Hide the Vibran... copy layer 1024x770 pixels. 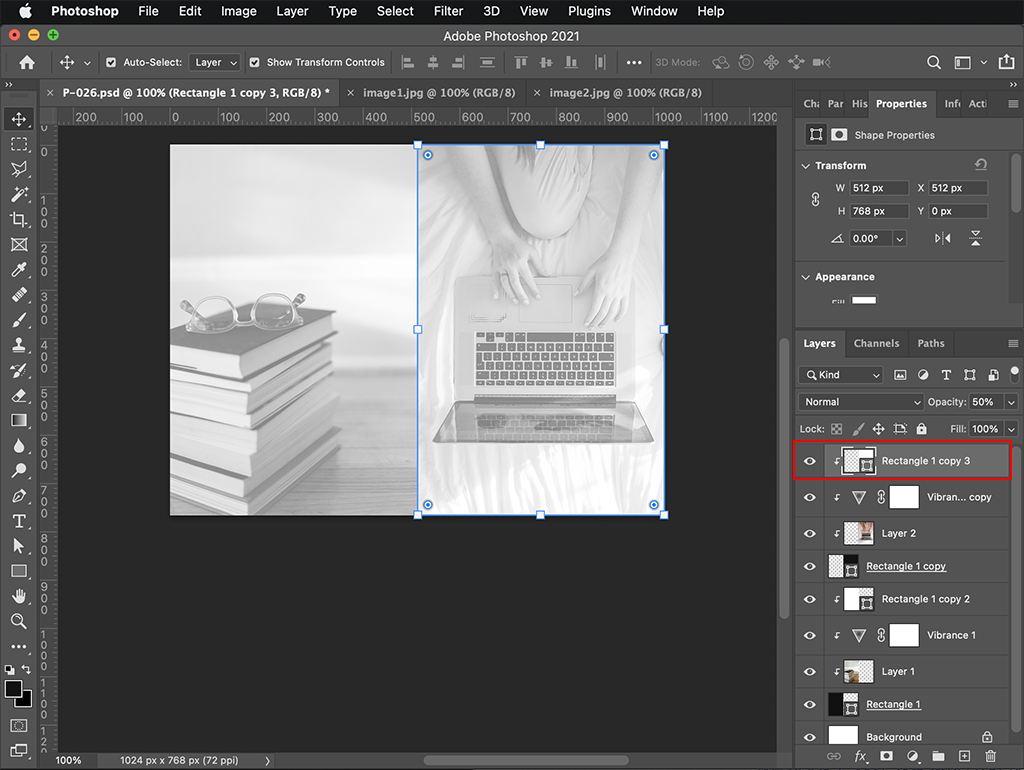click(x=810, y=498)
